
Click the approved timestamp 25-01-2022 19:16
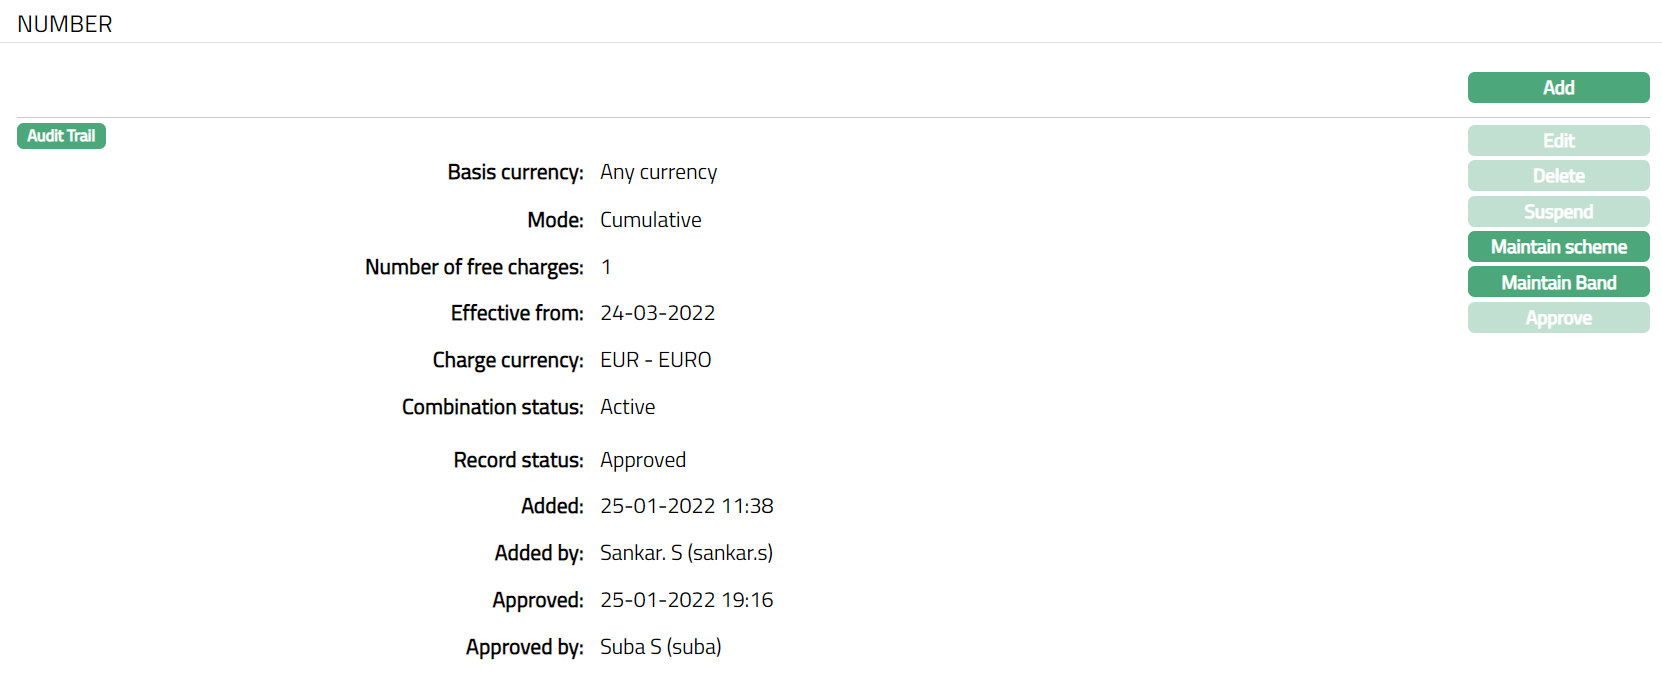tap(686, 600)
